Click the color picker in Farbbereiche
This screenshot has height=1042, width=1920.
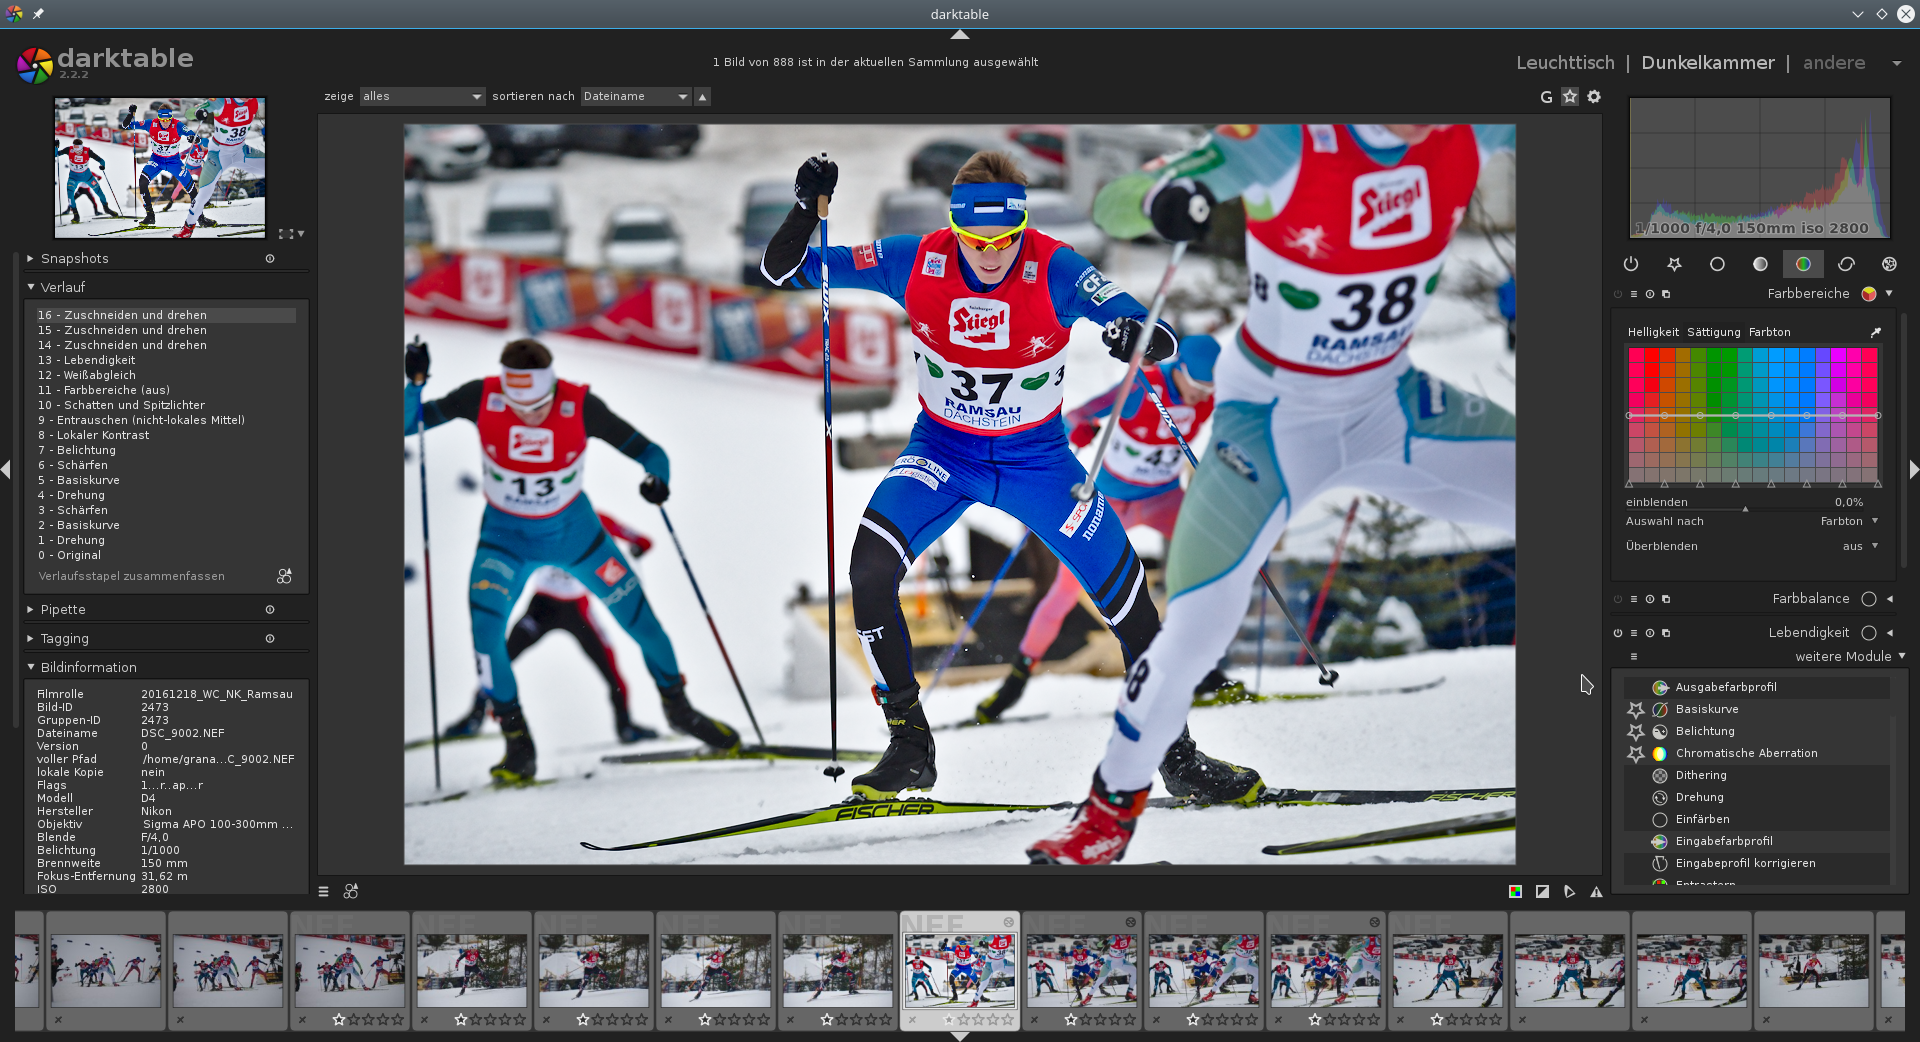pos(1876,332)
